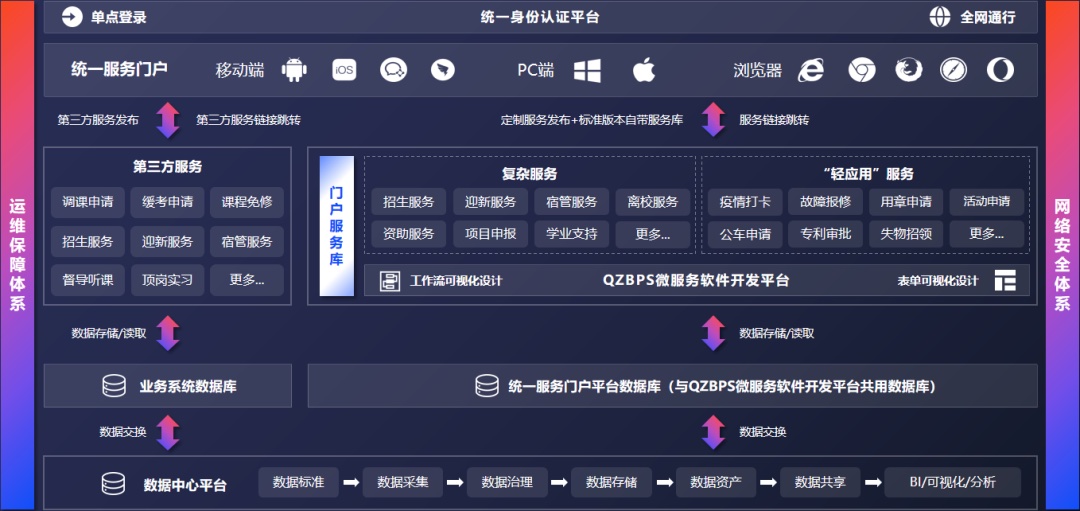This screenshot has height=511, width=1080.
Task: Click the Apple logo next to PC端
Action: [643, 70]
